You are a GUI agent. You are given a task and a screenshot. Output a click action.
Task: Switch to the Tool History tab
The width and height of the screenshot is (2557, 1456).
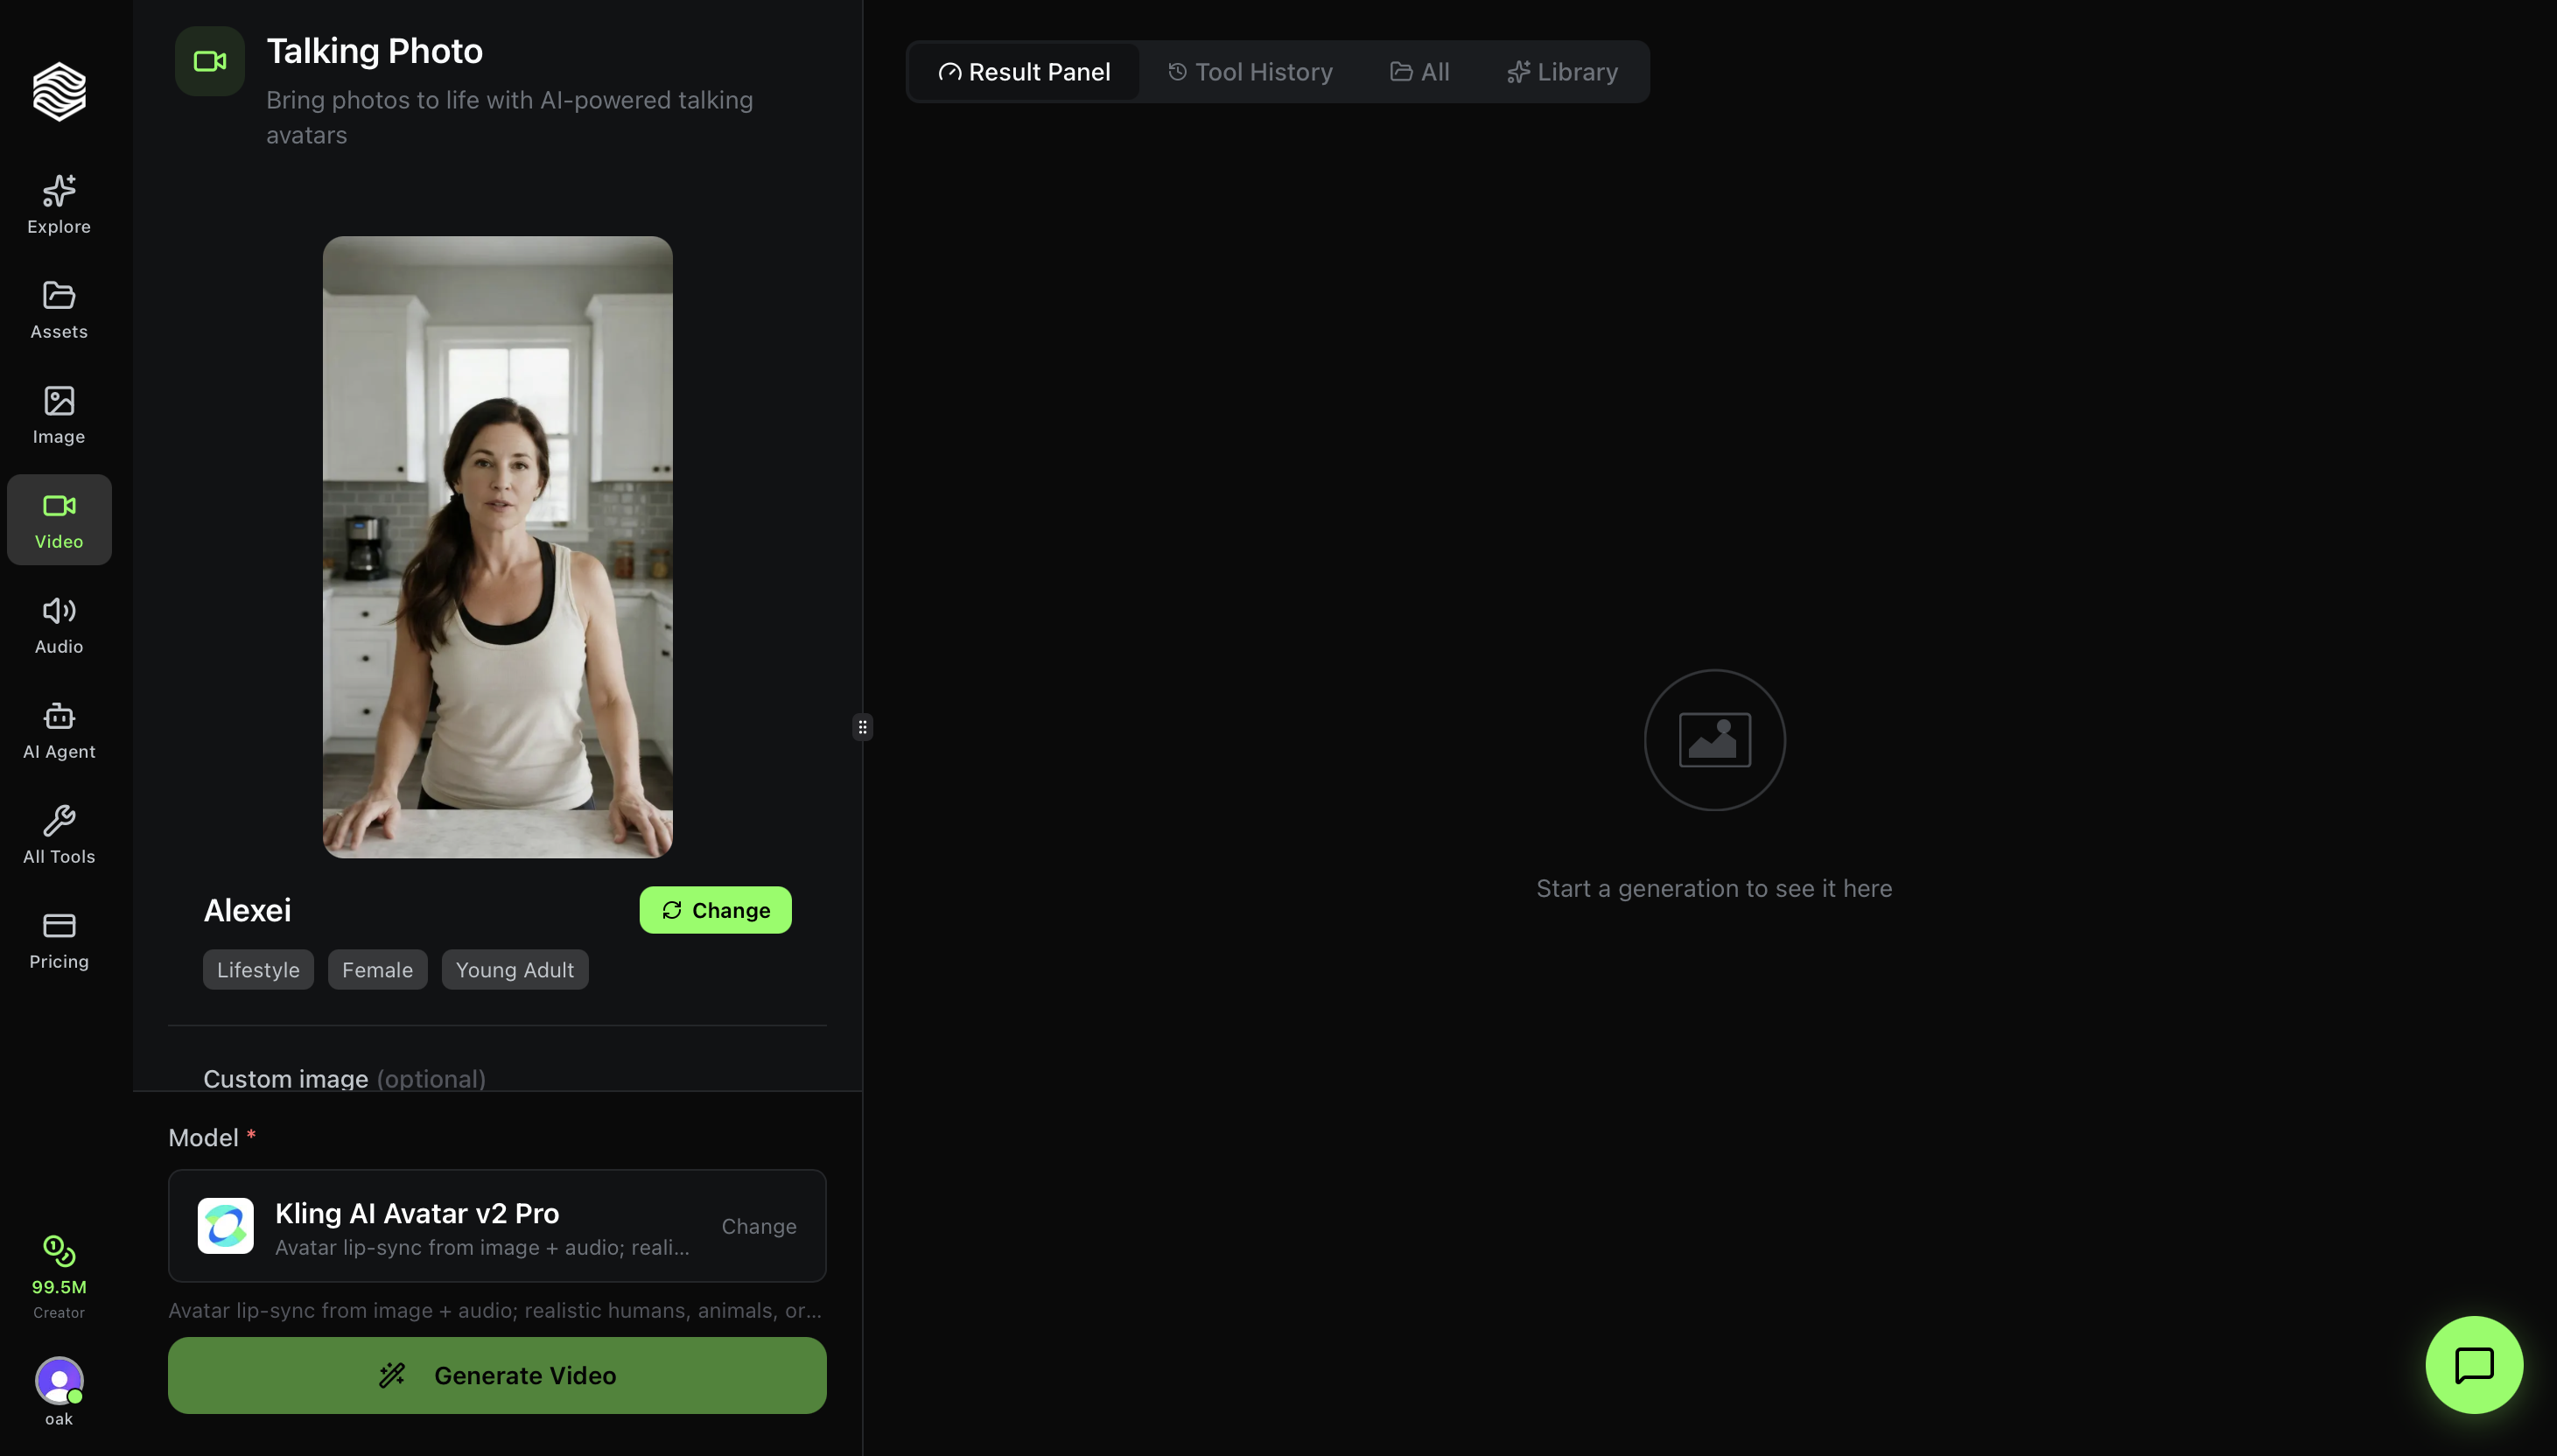(x=1250, y=71)
